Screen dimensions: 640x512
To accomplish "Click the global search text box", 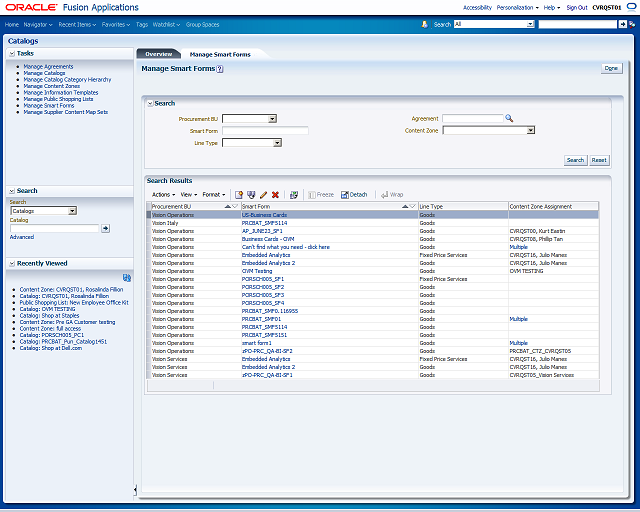I will click(577, 24).
